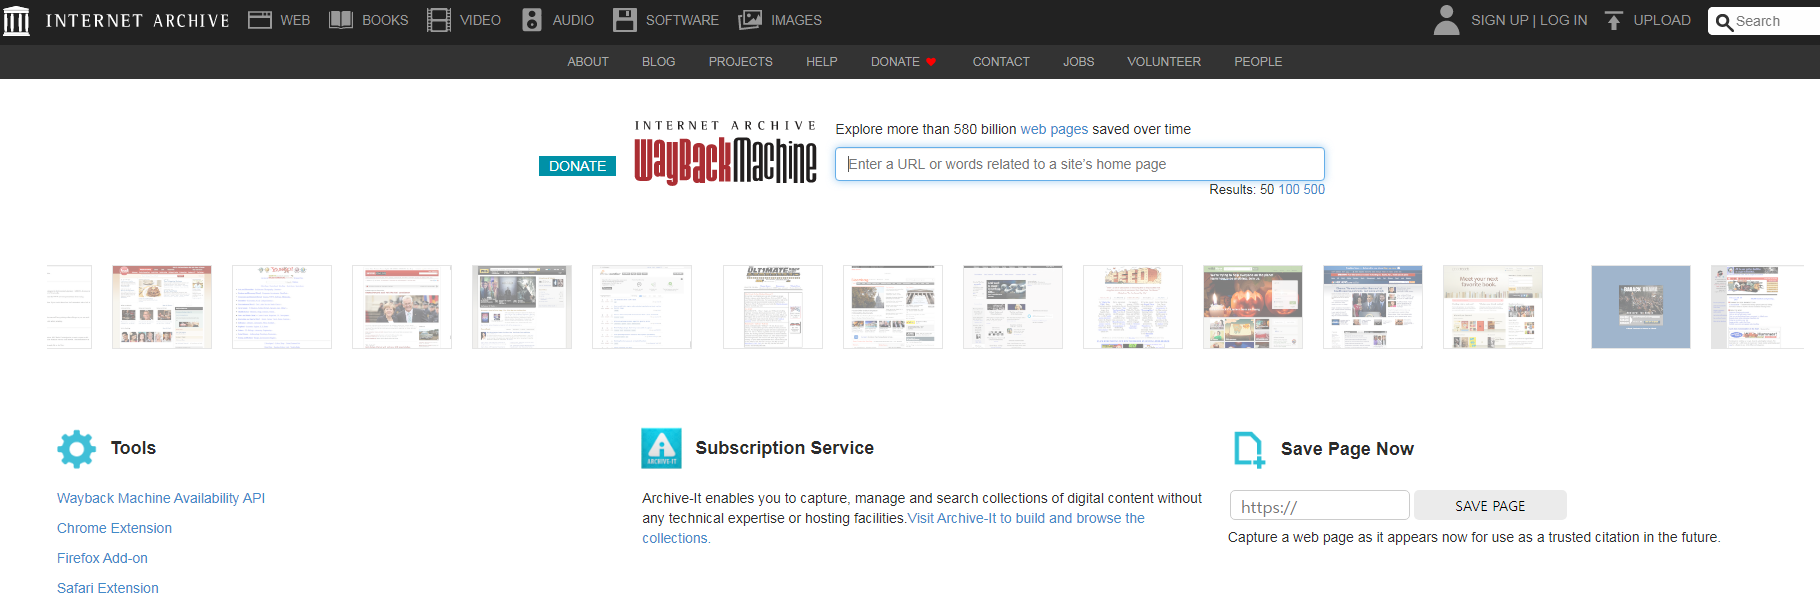
Task: Open the Software floppy disk icon
Action: 625,20
